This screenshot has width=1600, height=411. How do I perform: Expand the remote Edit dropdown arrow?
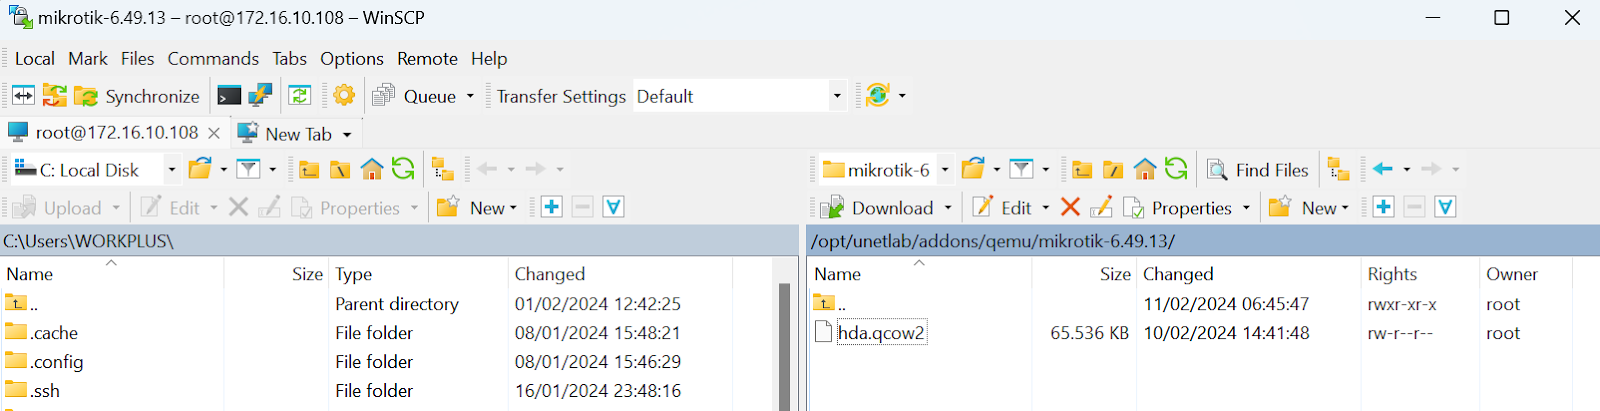coord(1046,208)
